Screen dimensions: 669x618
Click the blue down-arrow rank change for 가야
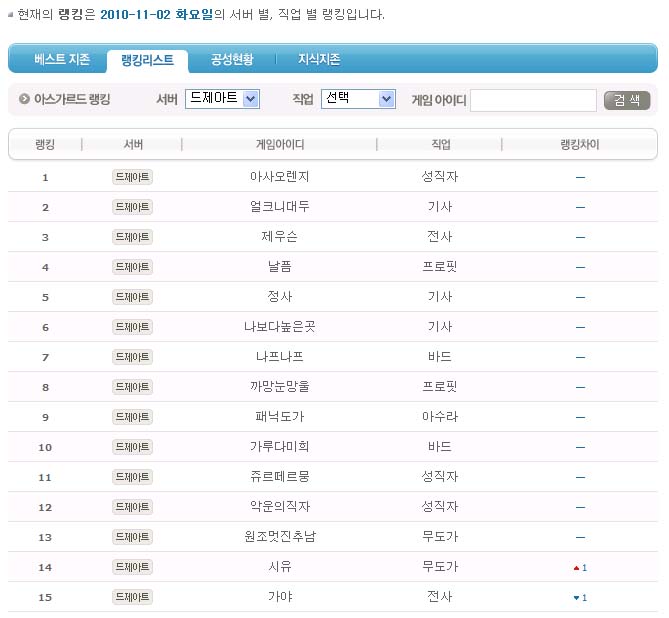pyautogui.click(x=579, y=598)
